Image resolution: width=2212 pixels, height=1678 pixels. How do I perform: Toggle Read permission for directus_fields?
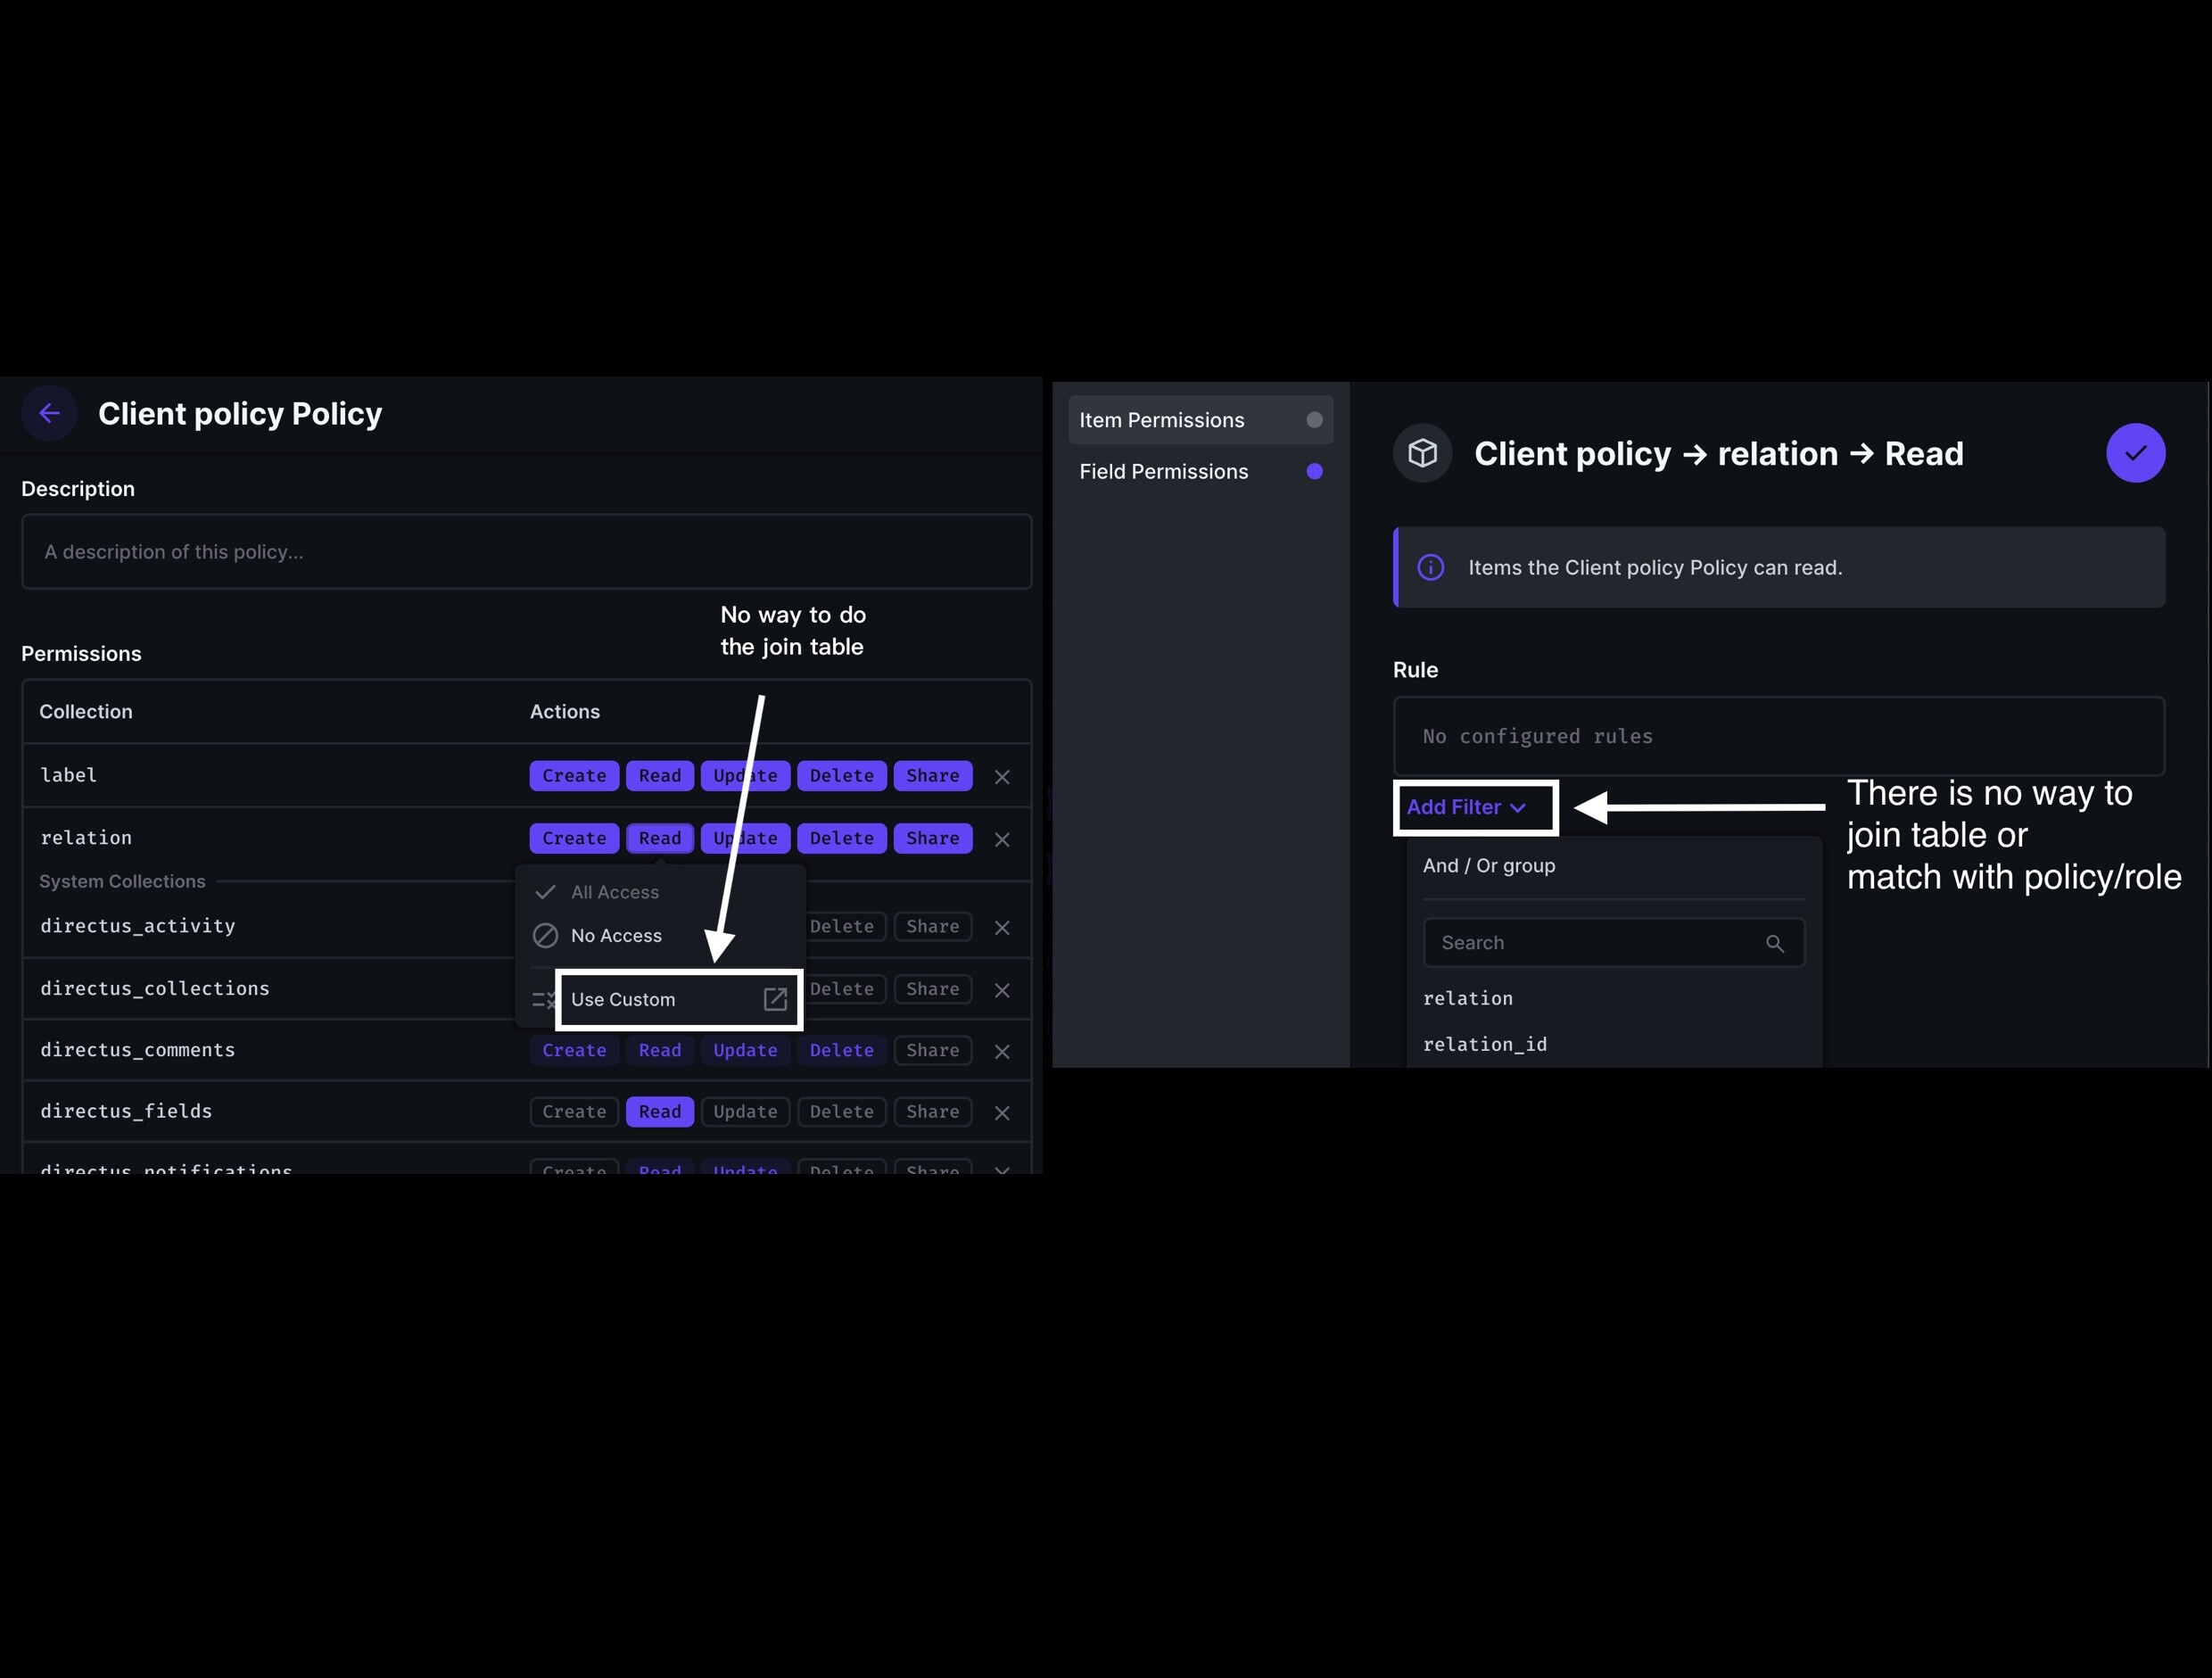click(659, 1111)
